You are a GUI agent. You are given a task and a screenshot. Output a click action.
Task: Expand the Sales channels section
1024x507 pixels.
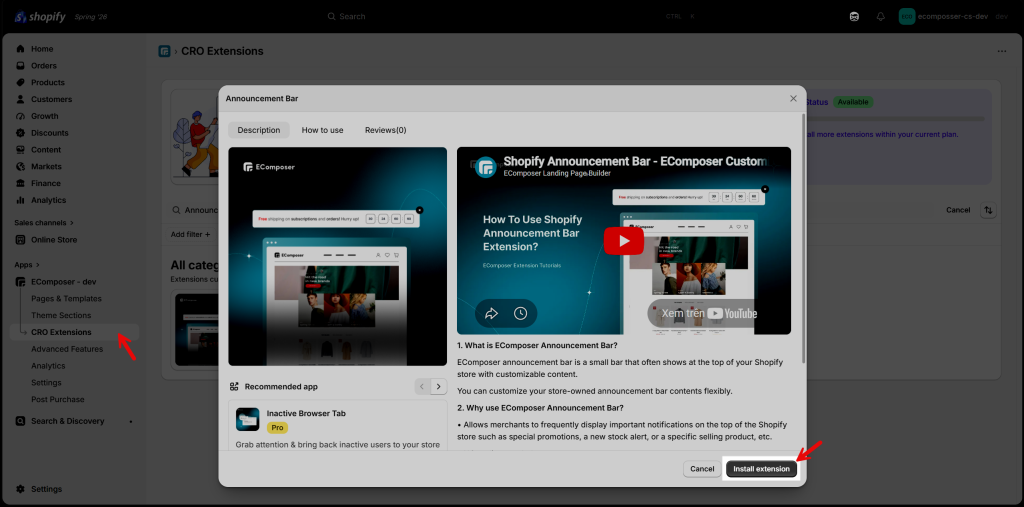pyautogui.click(x=44, y=223)
